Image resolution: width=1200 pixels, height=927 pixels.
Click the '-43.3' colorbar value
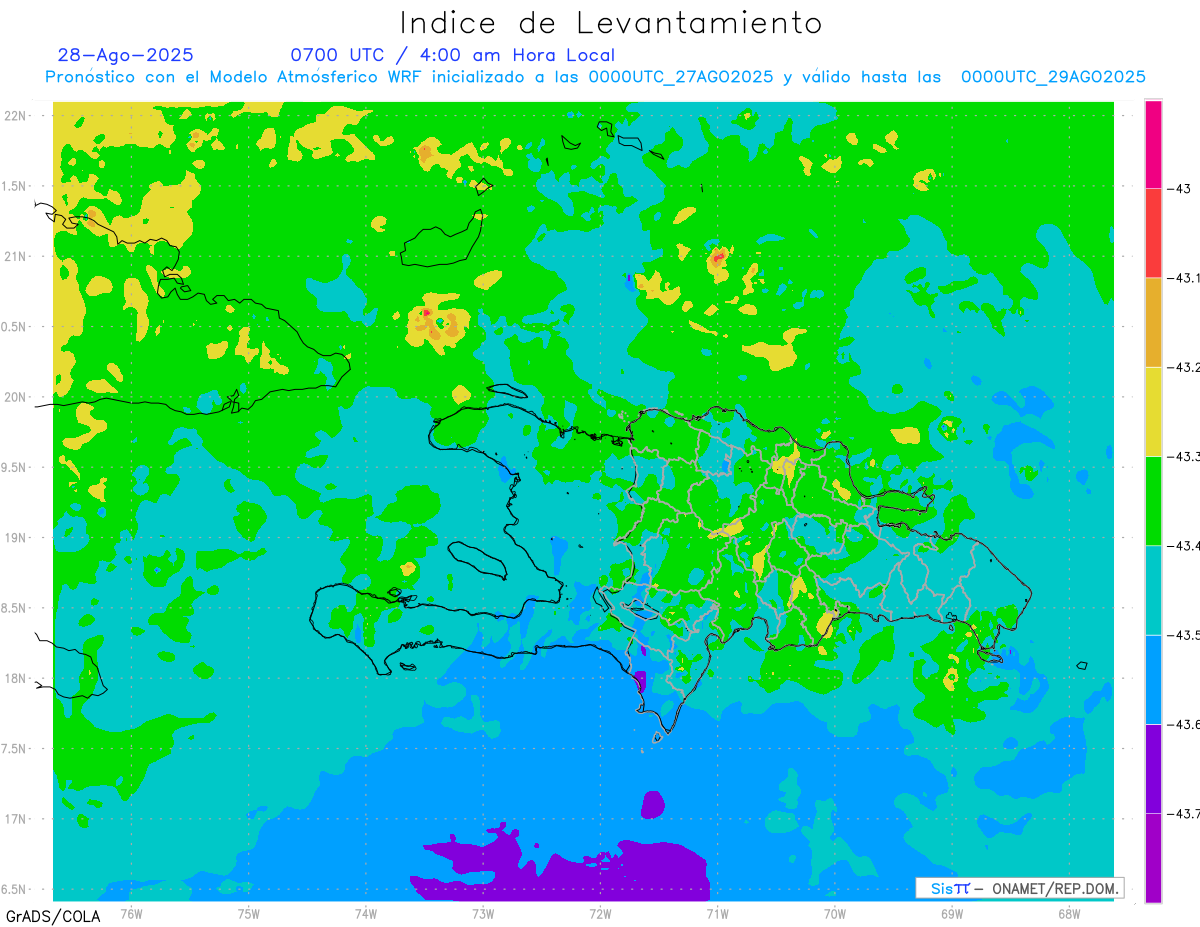1184,456
